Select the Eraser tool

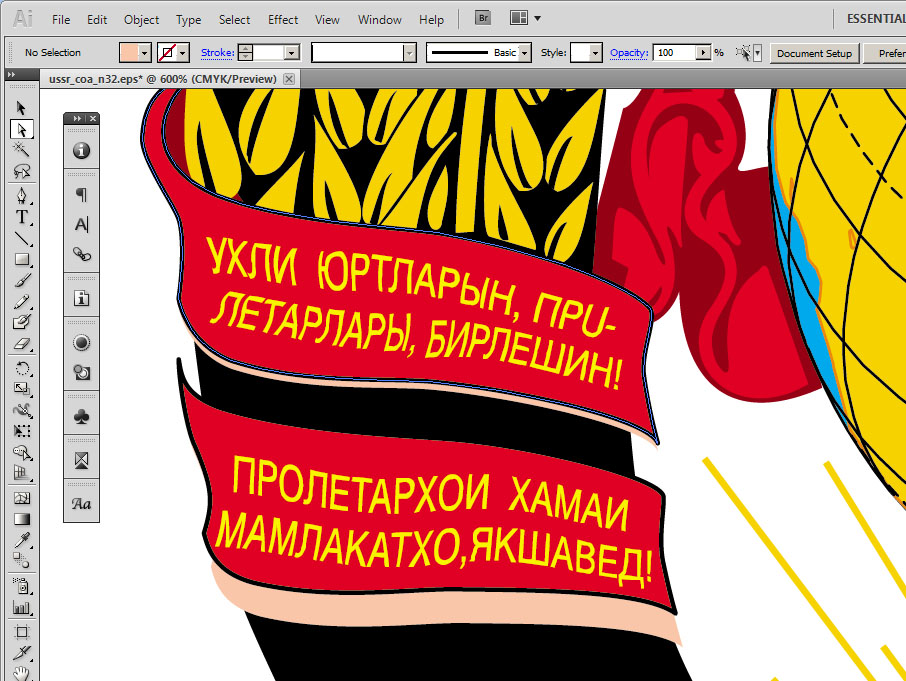click(21, 344)
